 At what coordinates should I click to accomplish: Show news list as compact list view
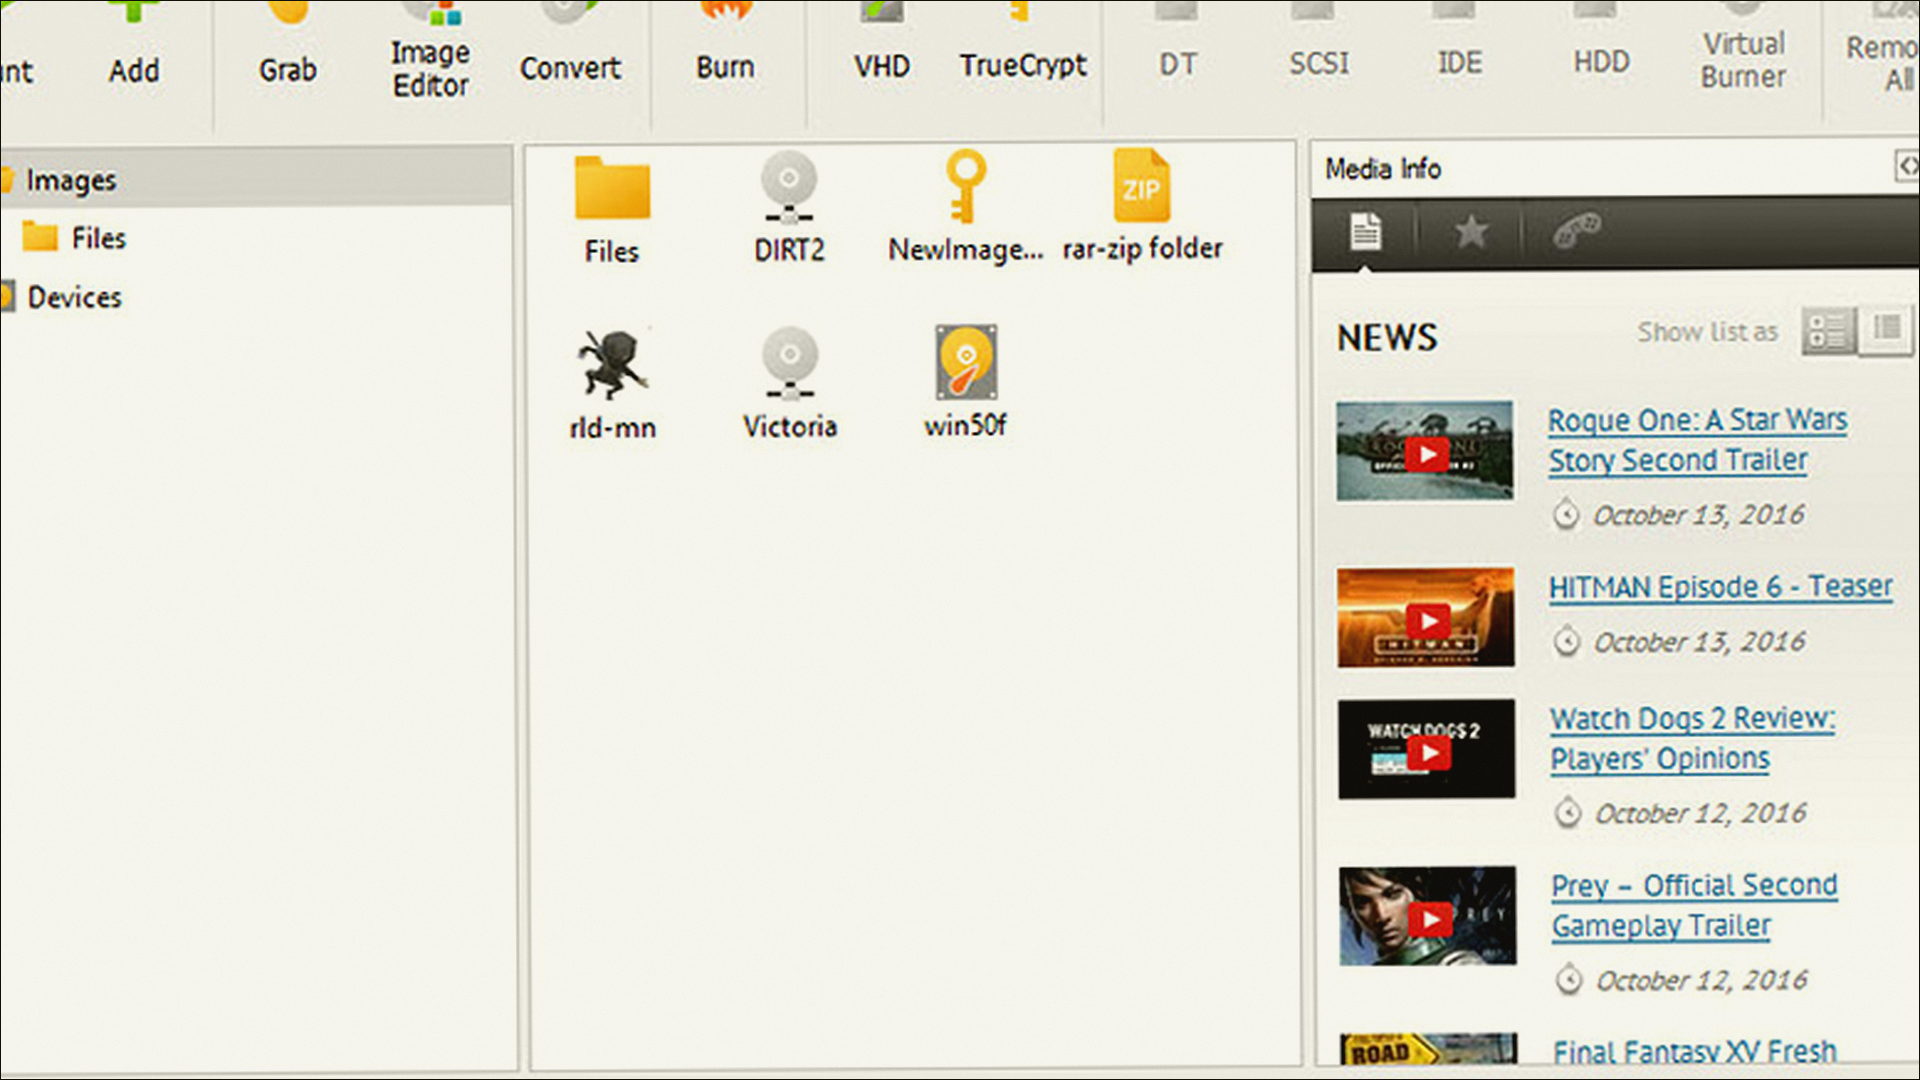click(1886, 329)
